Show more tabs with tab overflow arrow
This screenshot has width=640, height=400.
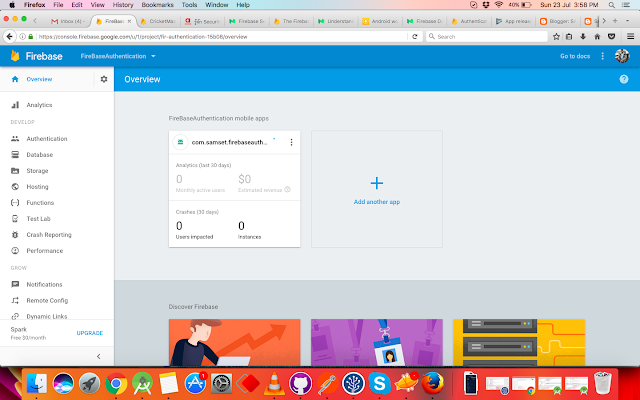[x=604, y=21]
